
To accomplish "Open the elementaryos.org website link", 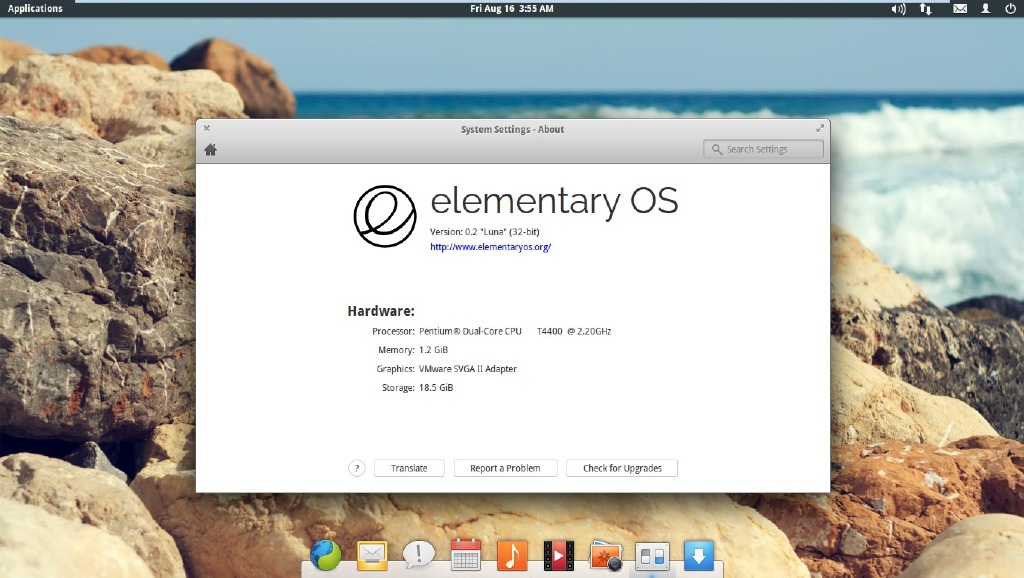I will click(x=490, y=247).
